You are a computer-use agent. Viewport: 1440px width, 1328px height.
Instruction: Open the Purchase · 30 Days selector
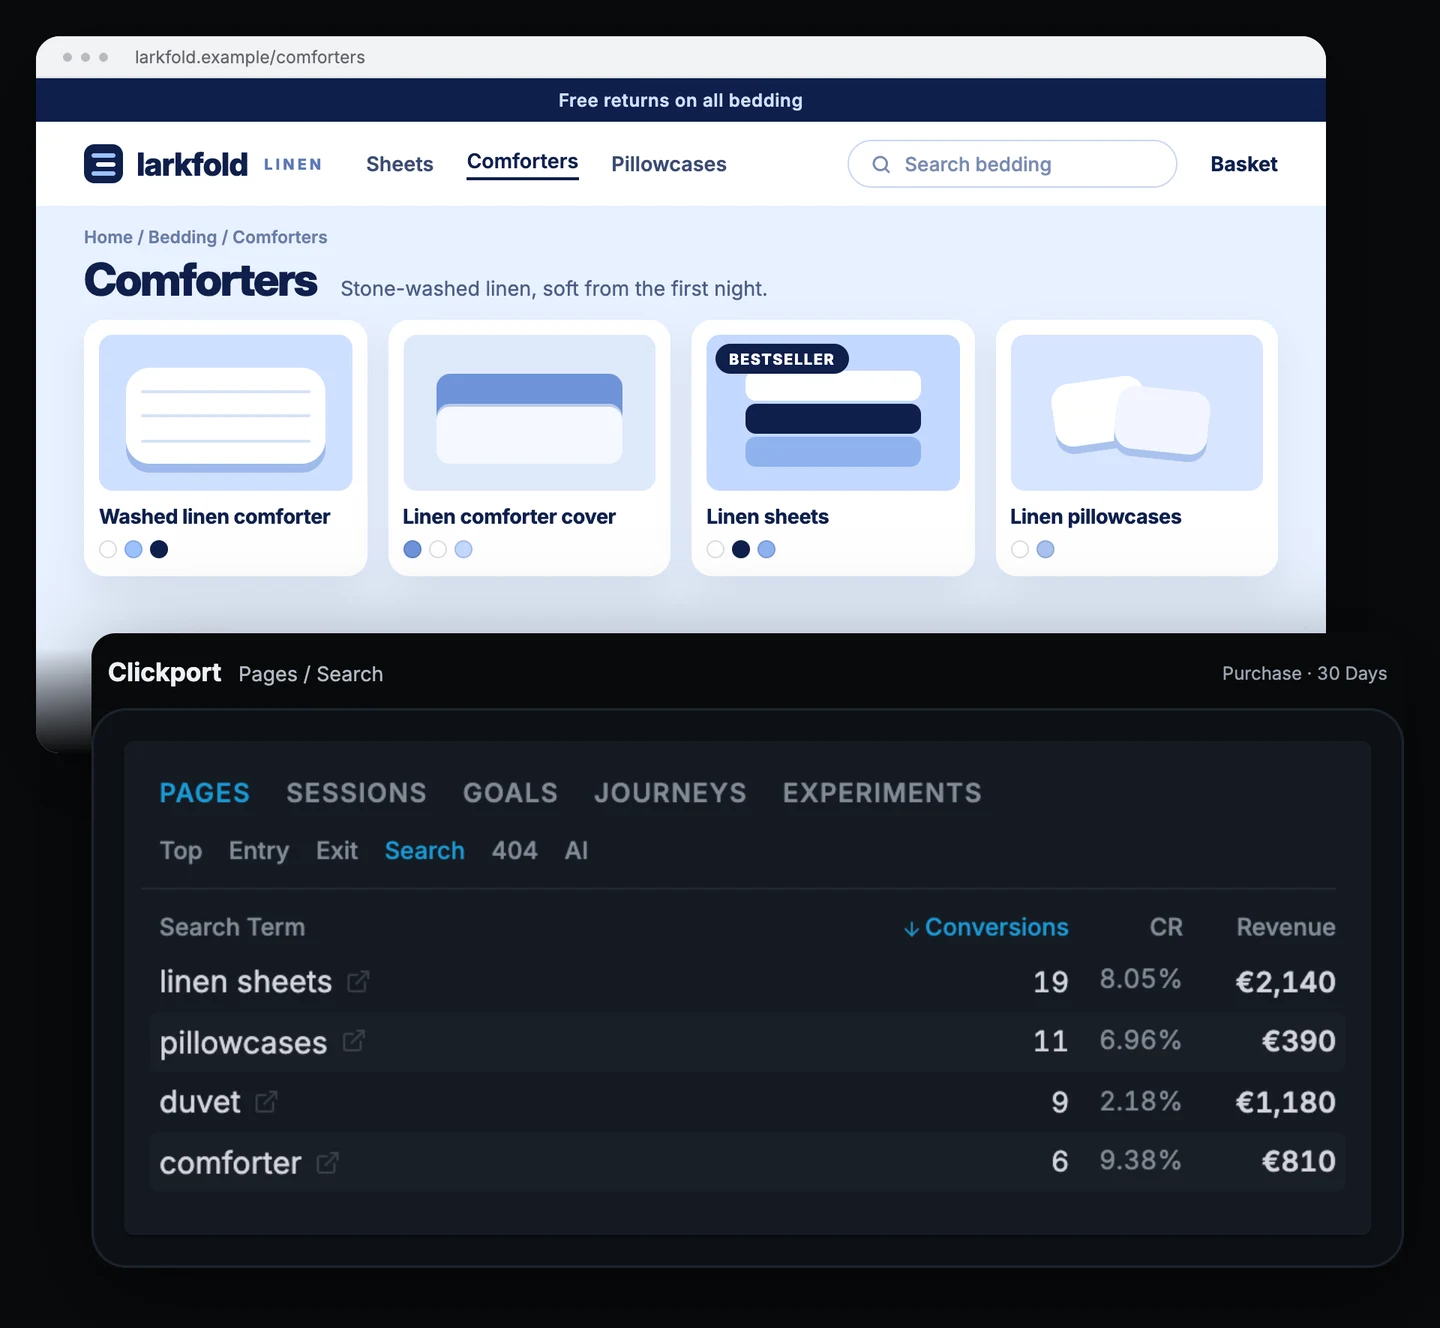[1304, 674]
